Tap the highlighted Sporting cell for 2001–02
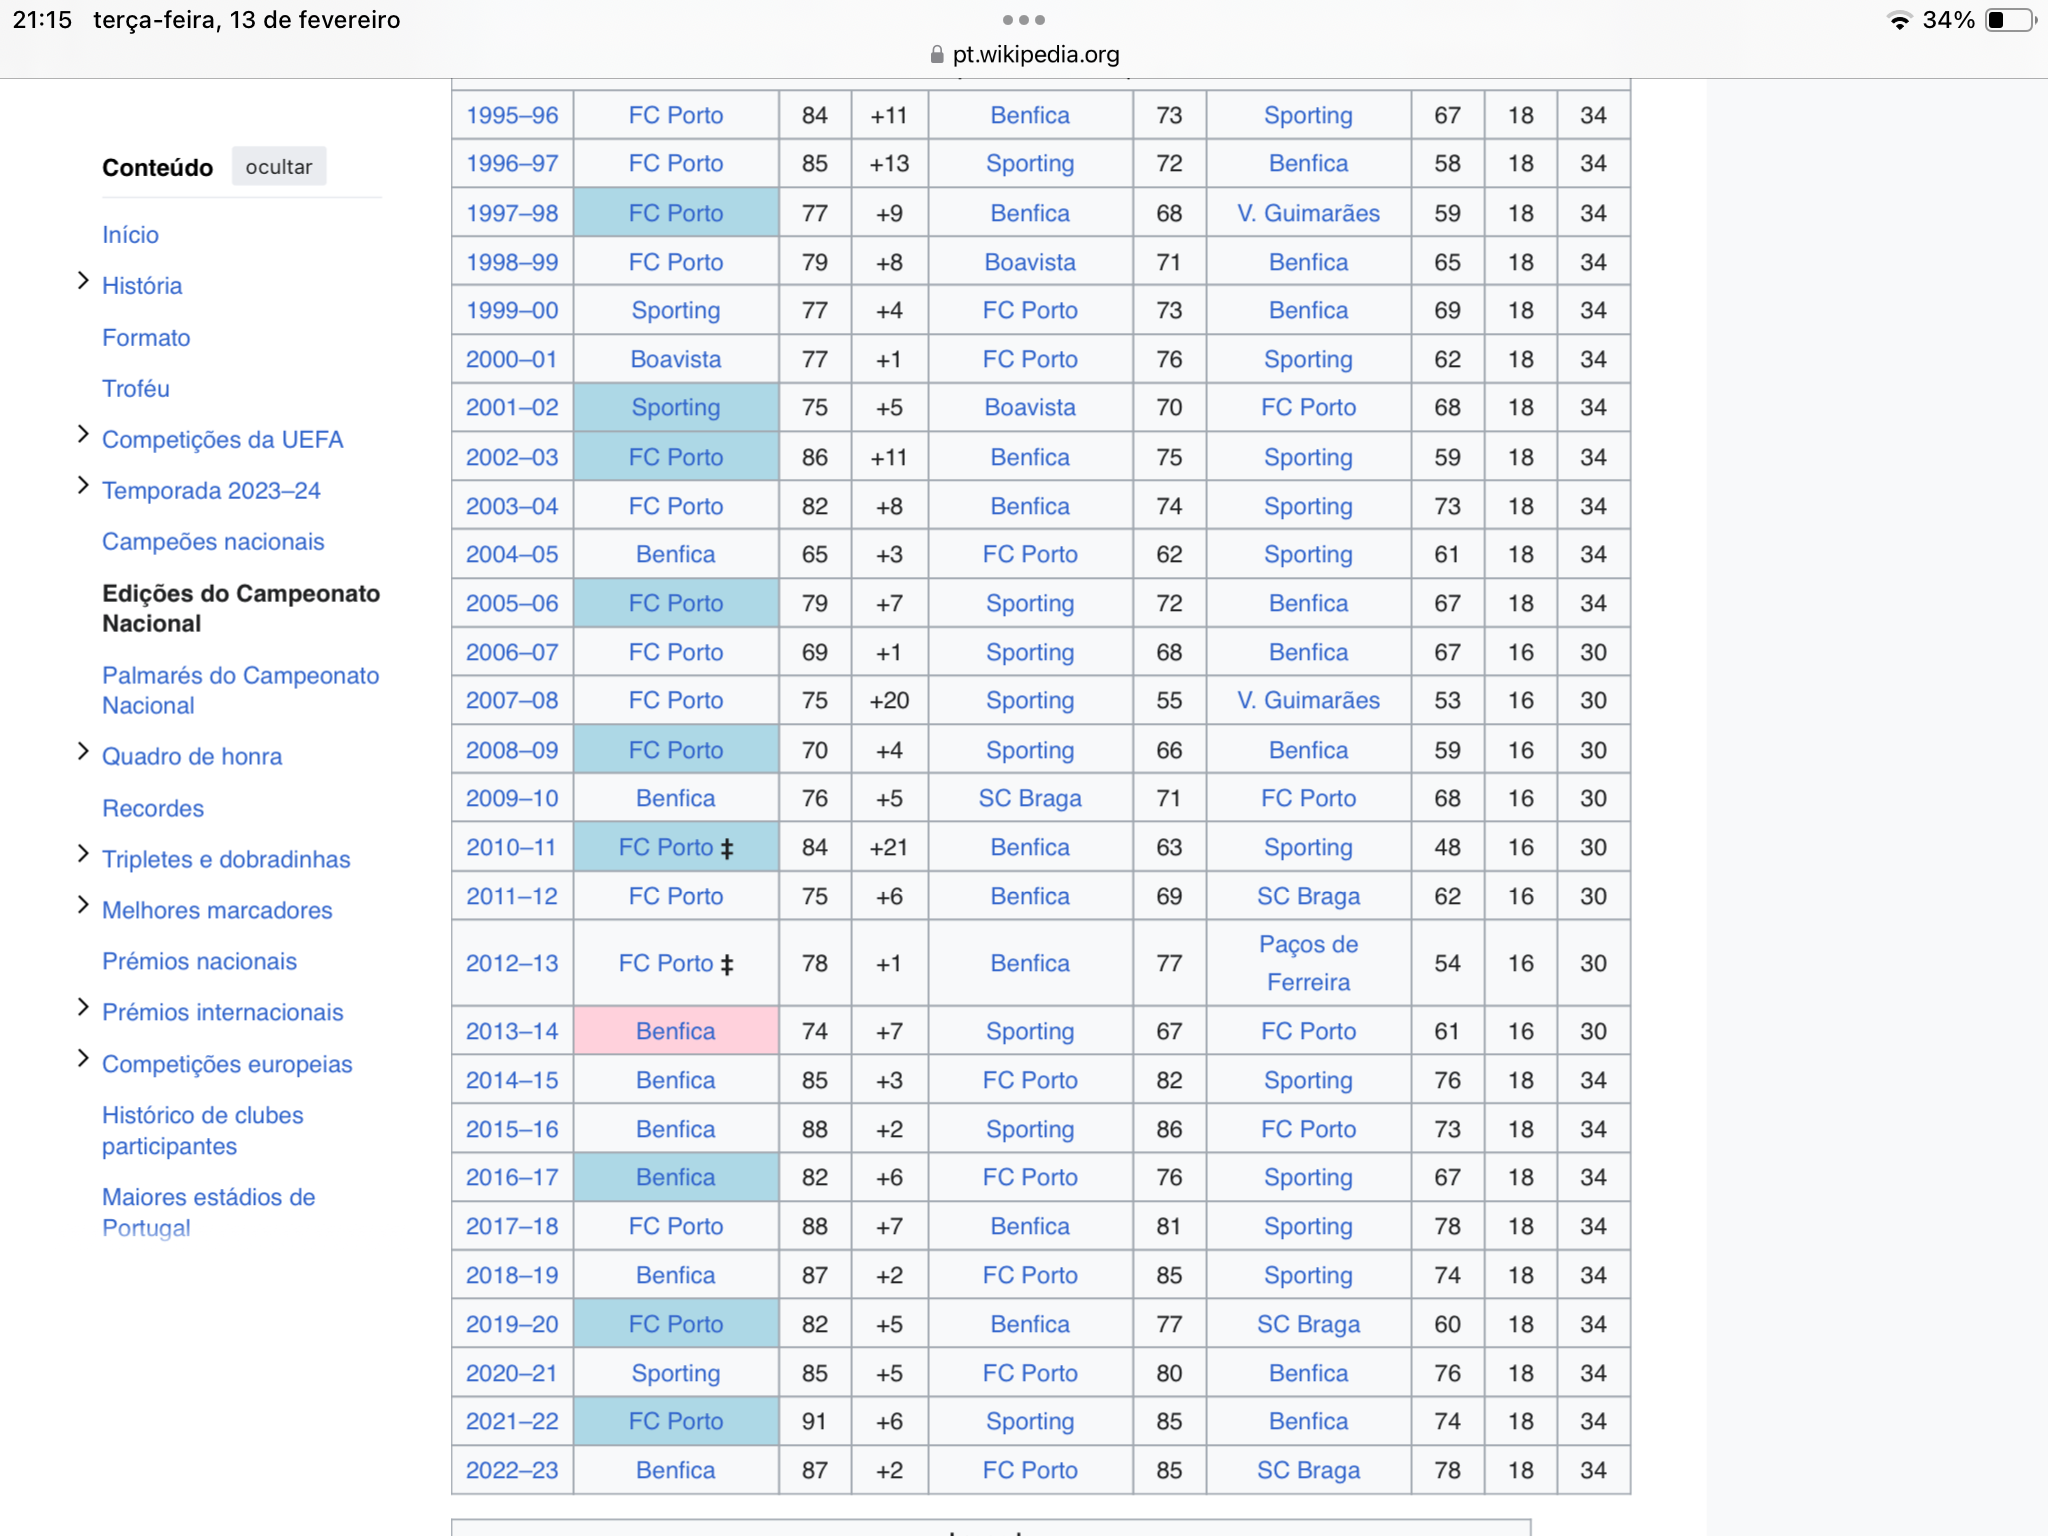 click(x=676, y=407)
